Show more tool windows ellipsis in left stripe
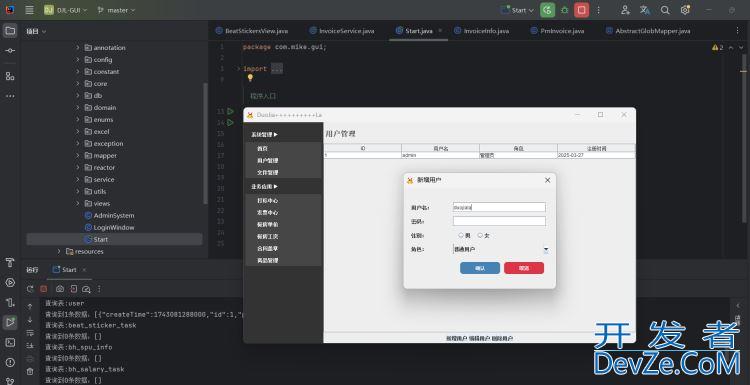 [10, 96]
